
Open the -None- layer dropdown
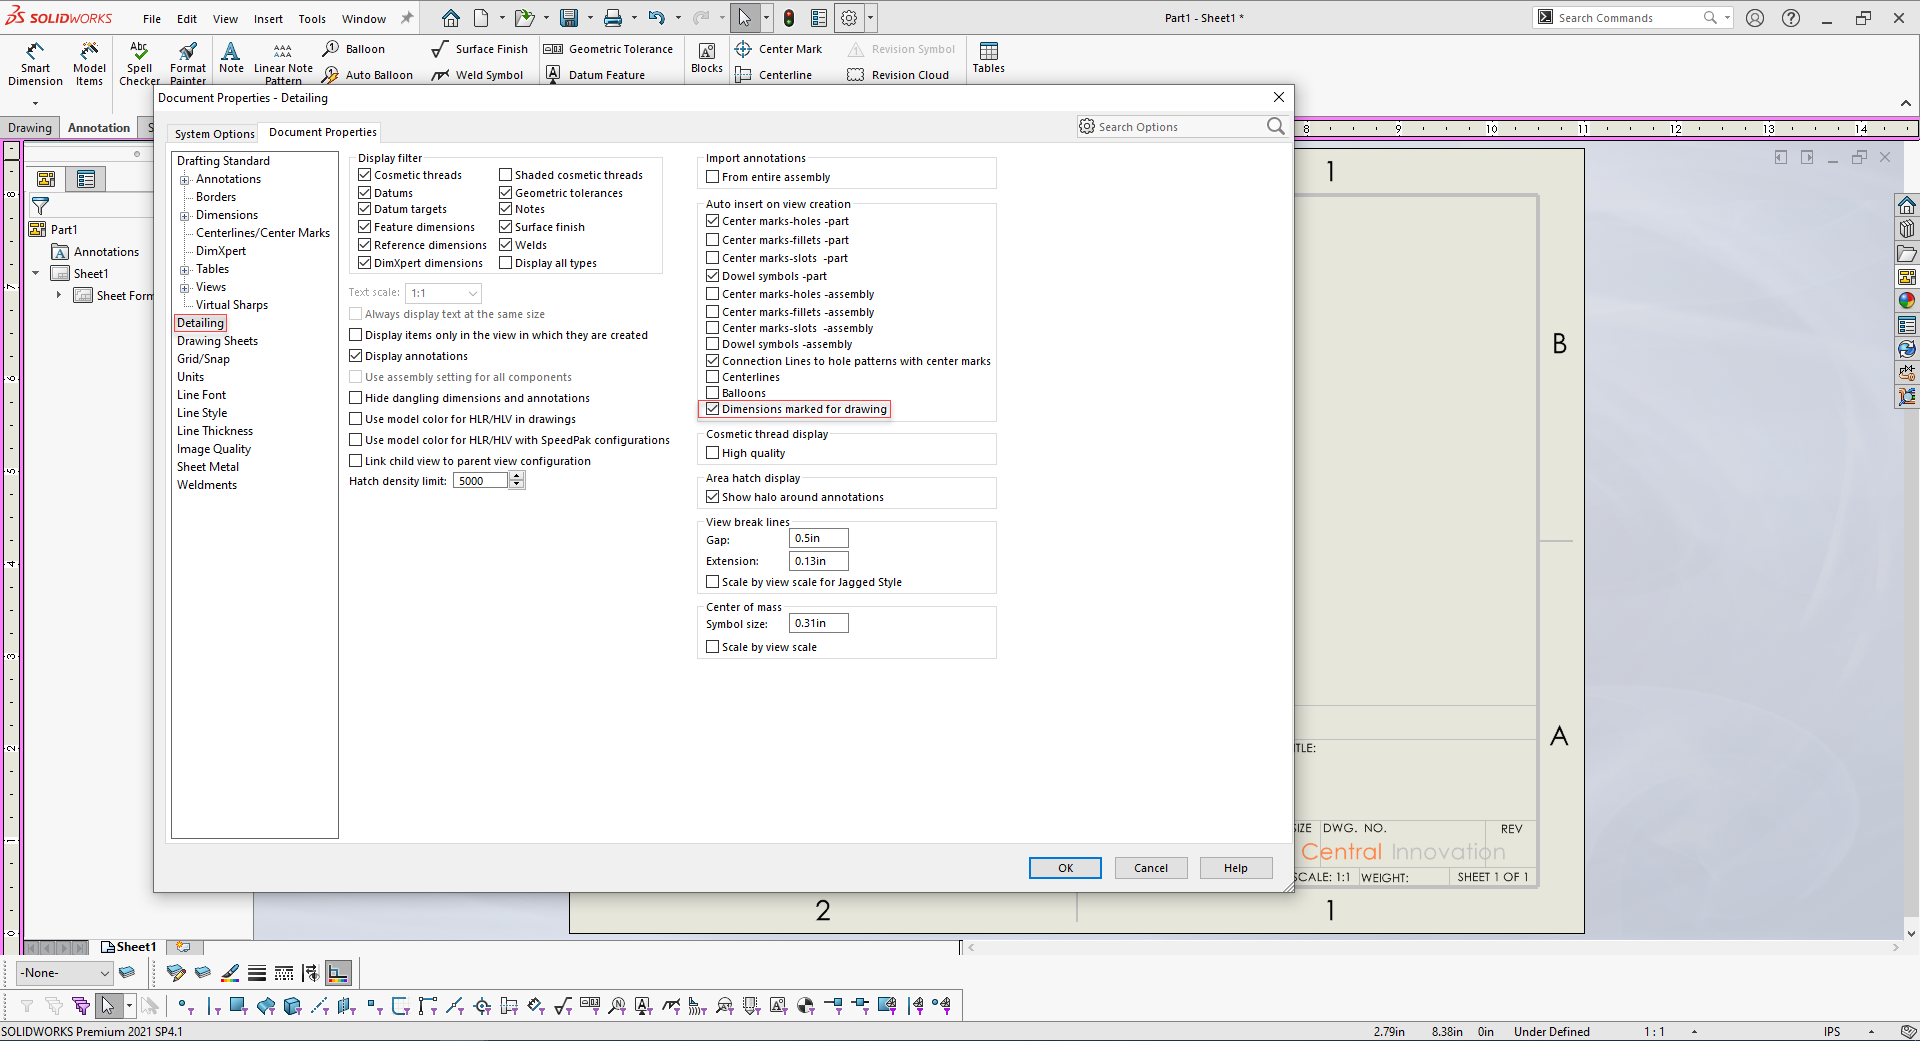[x=65, y=973]
